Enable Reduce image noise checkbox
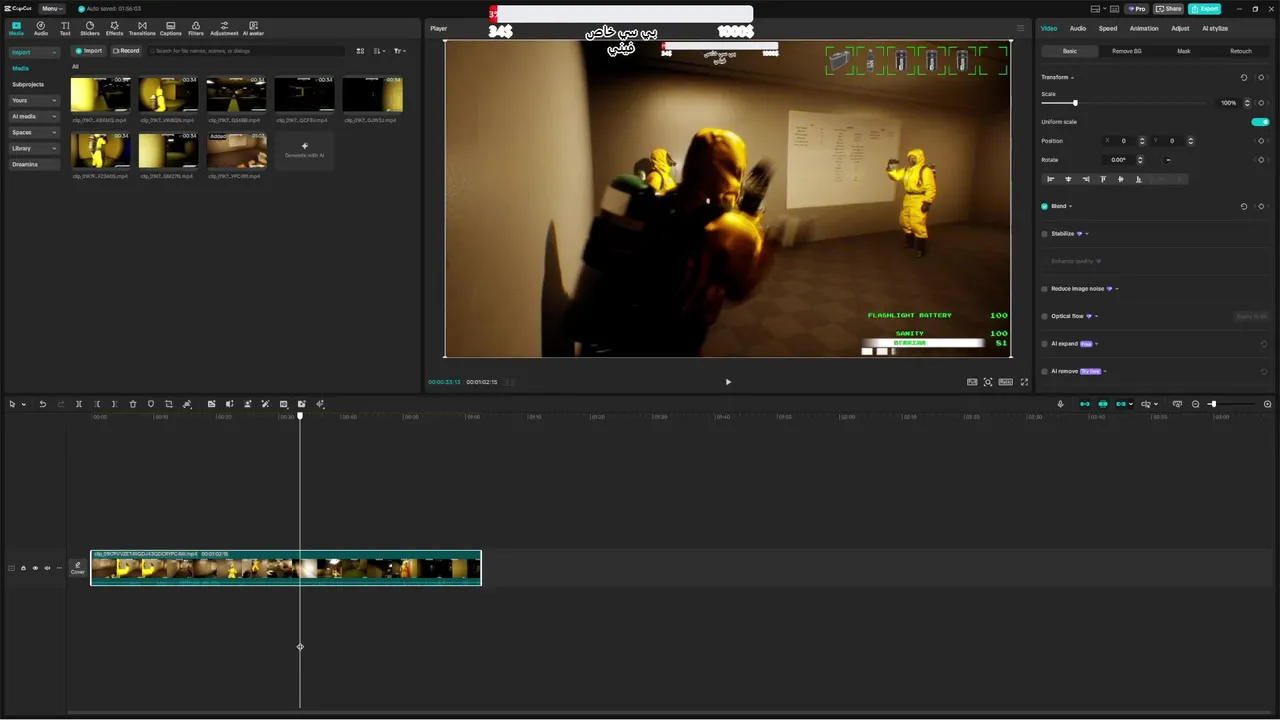1280x720 pixels. point(1045,289)
